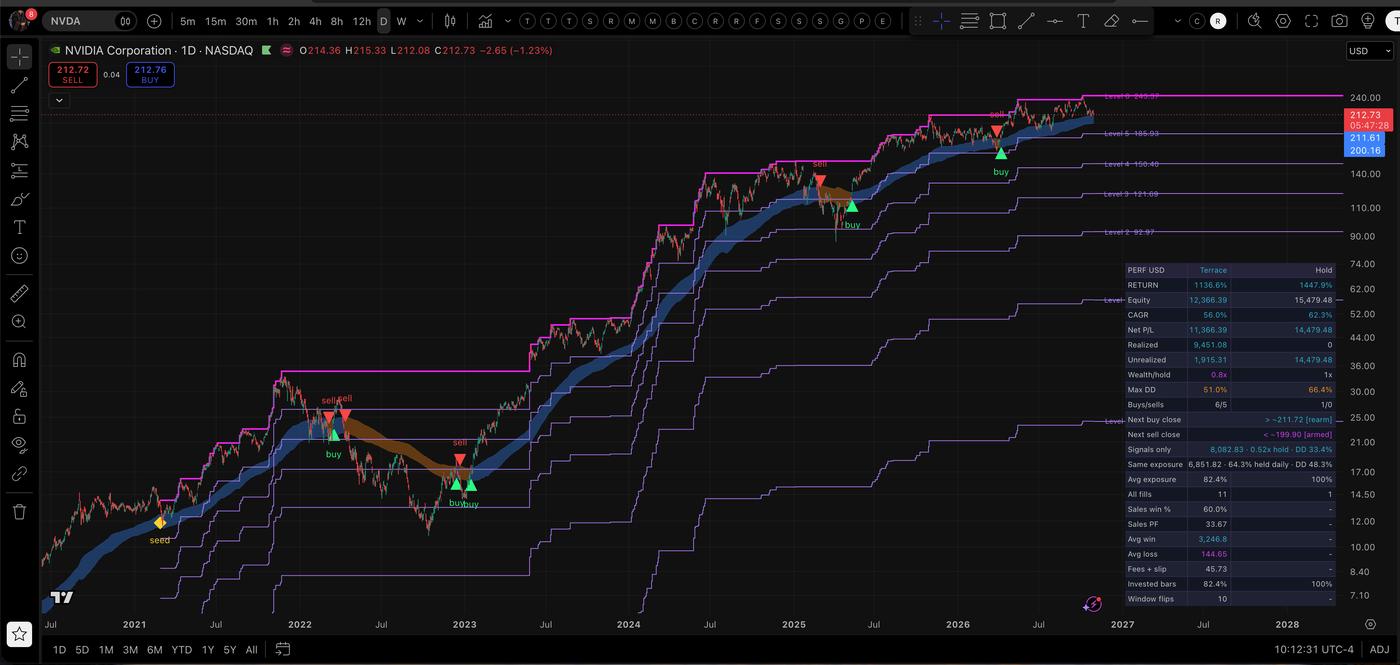Open the emoji and stickers tool

point(19,256)
